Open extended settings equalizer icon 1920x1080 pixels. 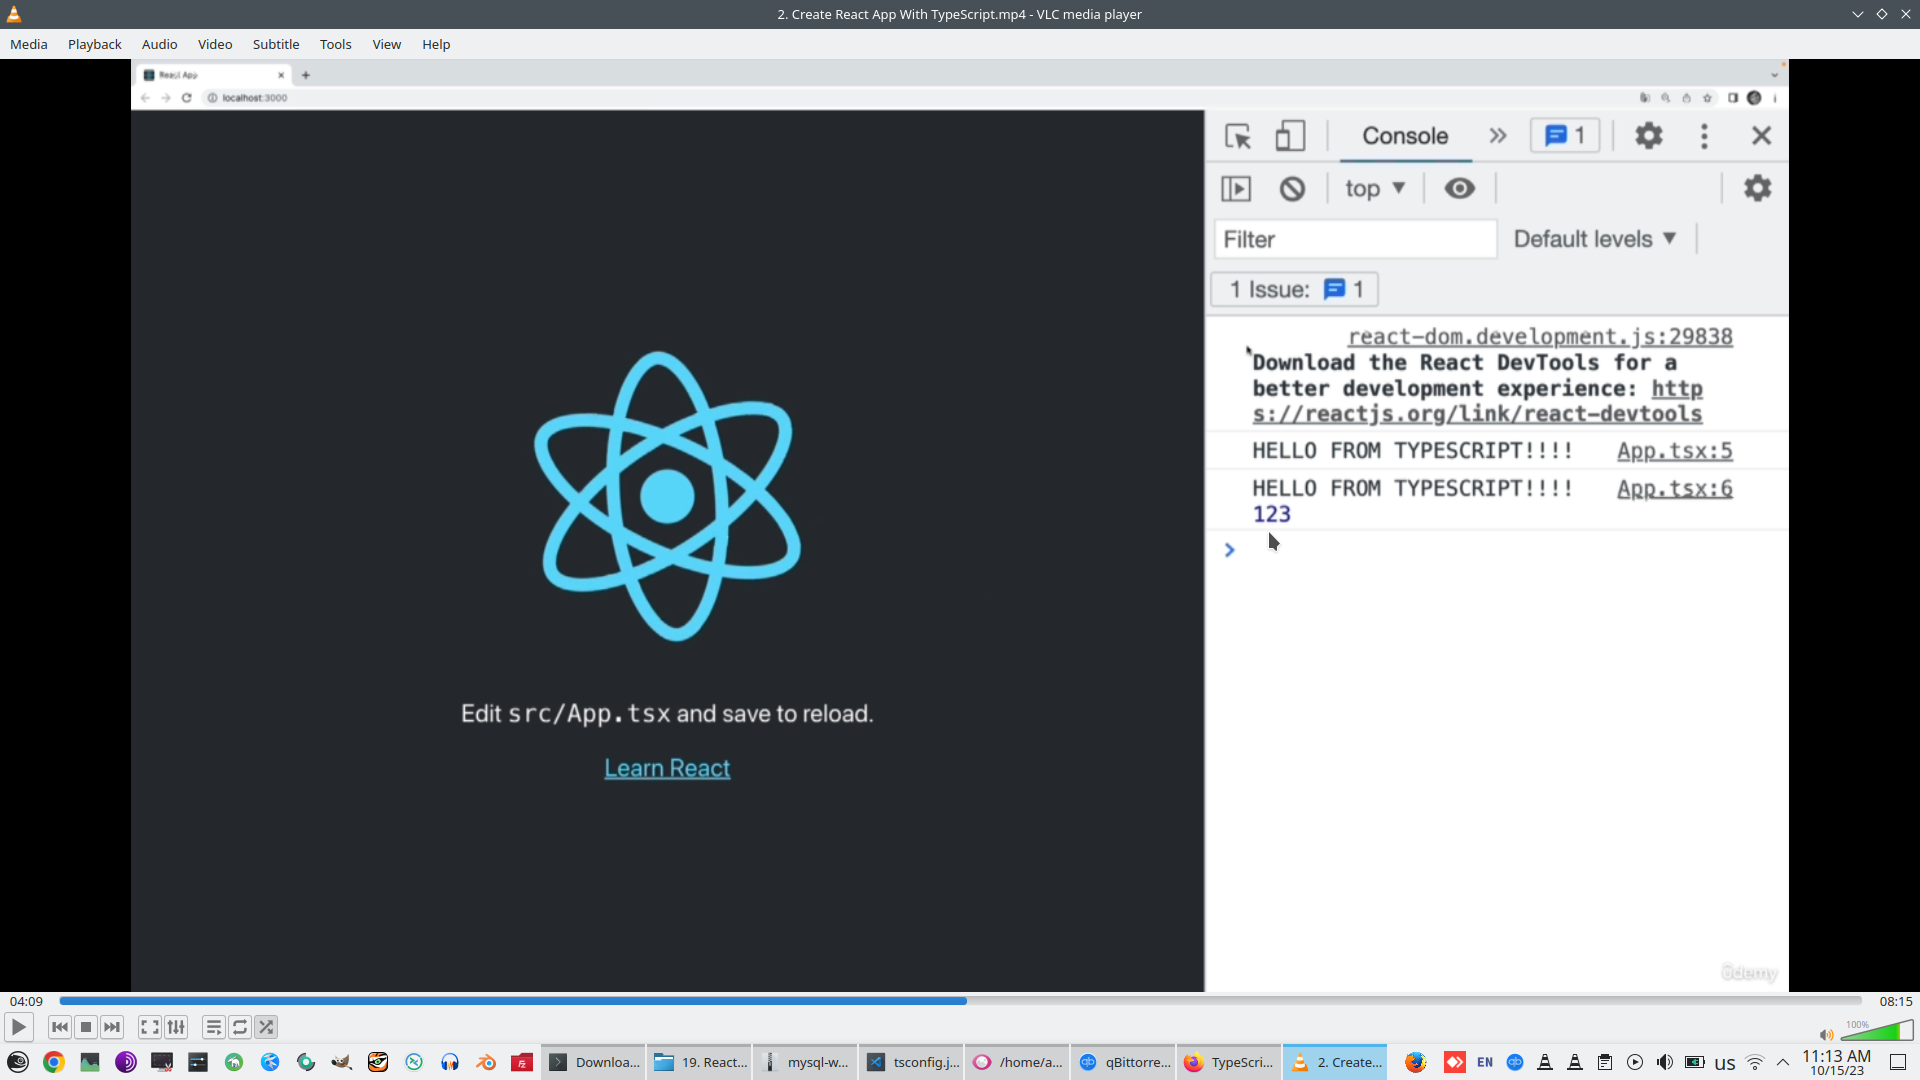tap(176, 1027)
